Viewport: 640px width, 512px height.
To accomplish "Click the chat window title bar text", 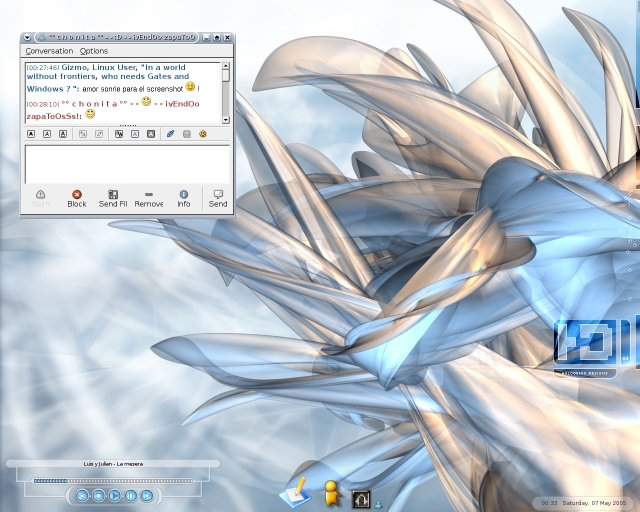I will pos(122,38).
